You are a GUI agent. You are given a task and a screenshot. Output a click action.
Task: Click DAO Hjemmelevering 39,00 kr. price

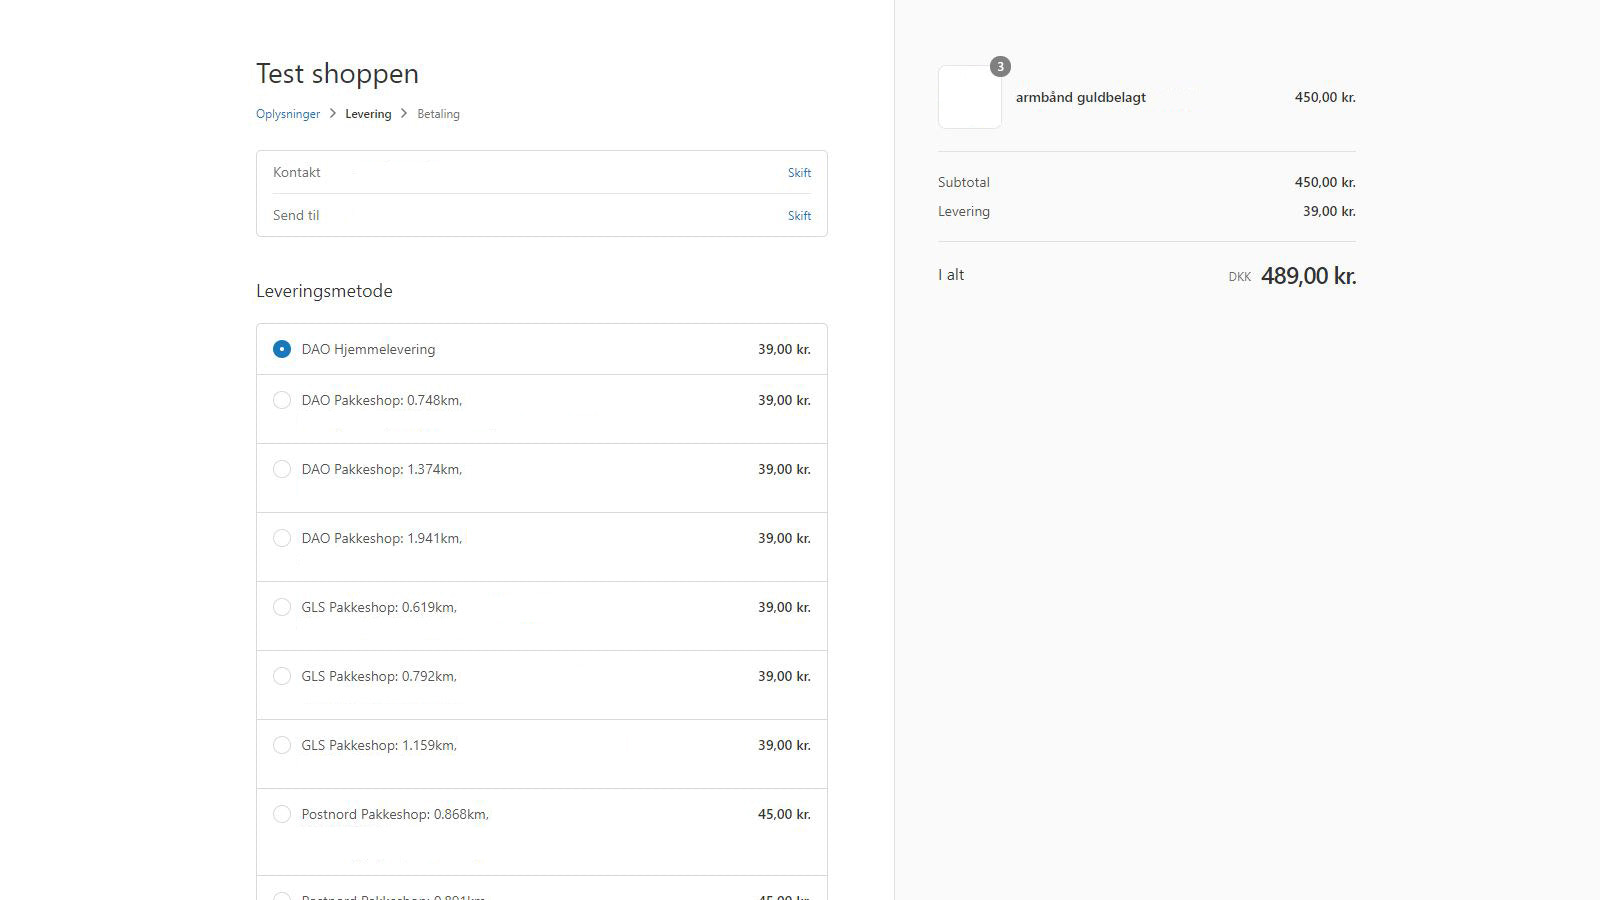(x=784, y=349)
